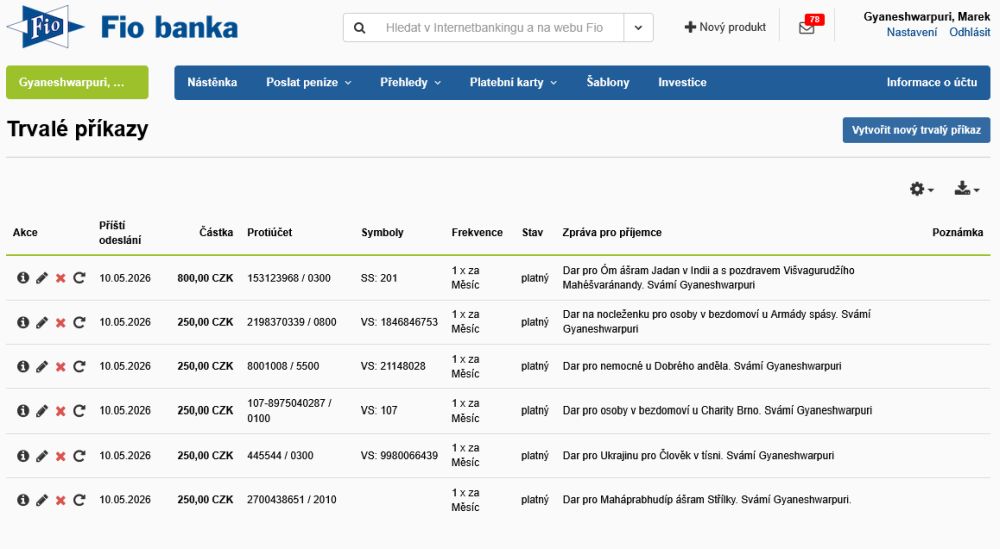The height and width of the screenshot is (549, 1000).
Task: Go to the Nástěnka tab
Action: click(x=212, y=82)
